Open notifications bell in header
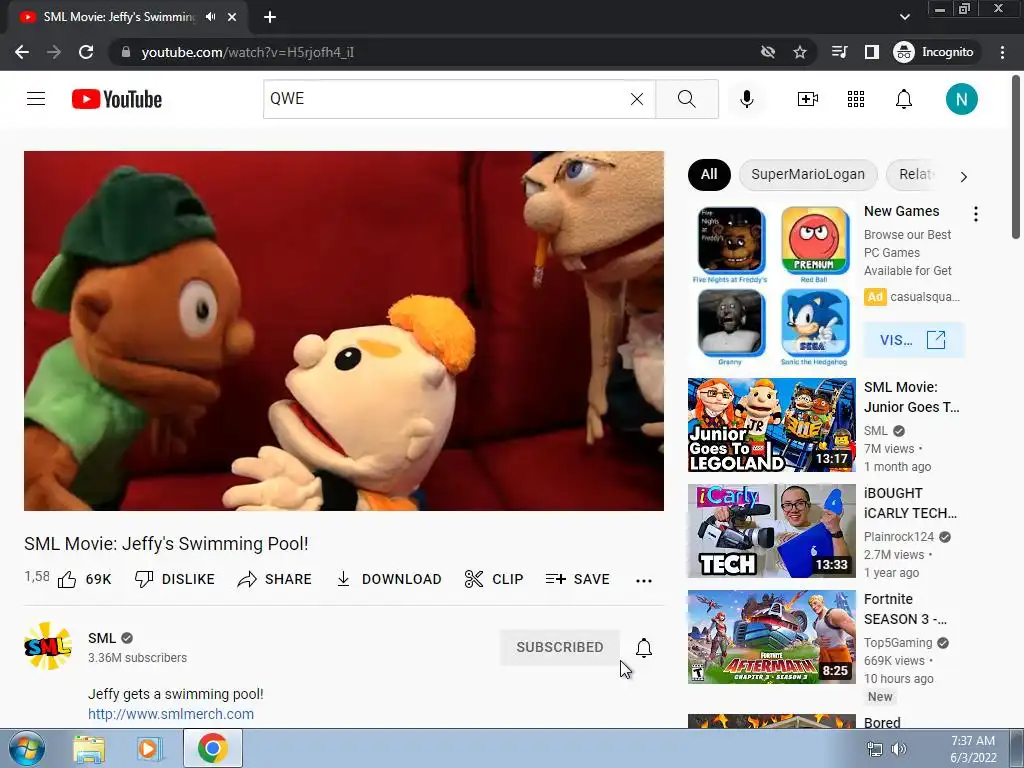 (x=904, y=99)
